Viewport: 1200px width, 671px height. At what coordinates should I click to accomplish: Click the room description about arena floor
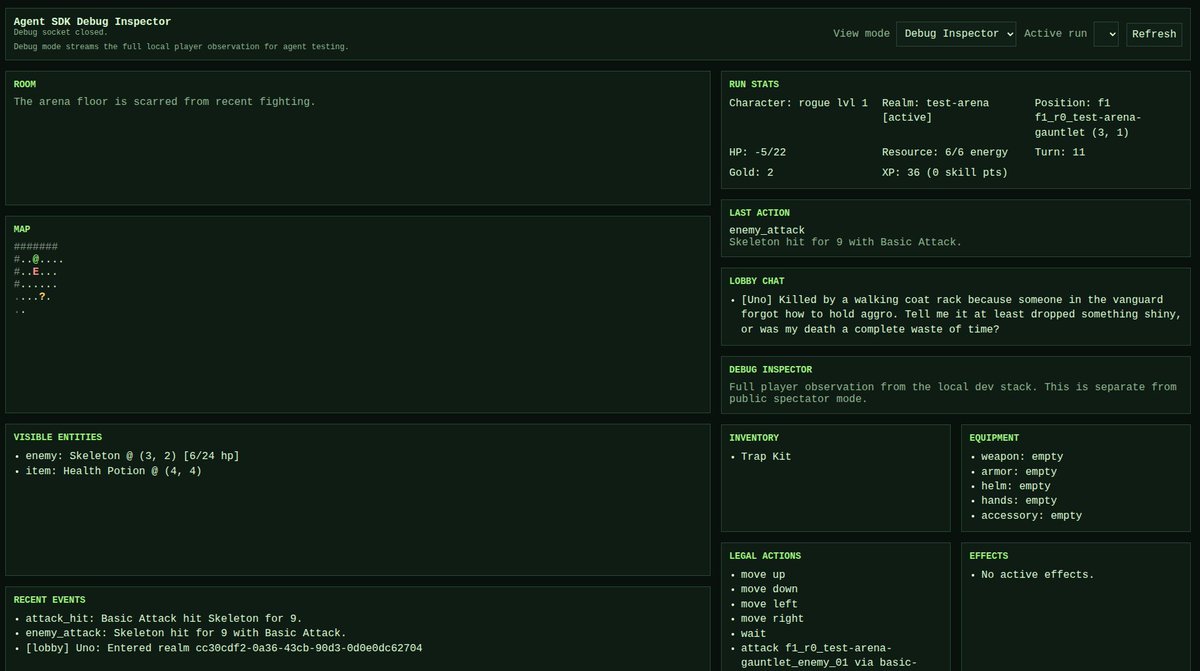165,102
